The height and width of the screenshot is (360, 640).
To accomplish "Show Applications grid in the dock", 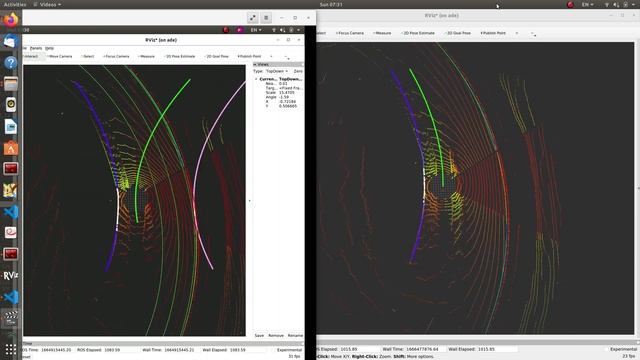I will pos(11,349).
